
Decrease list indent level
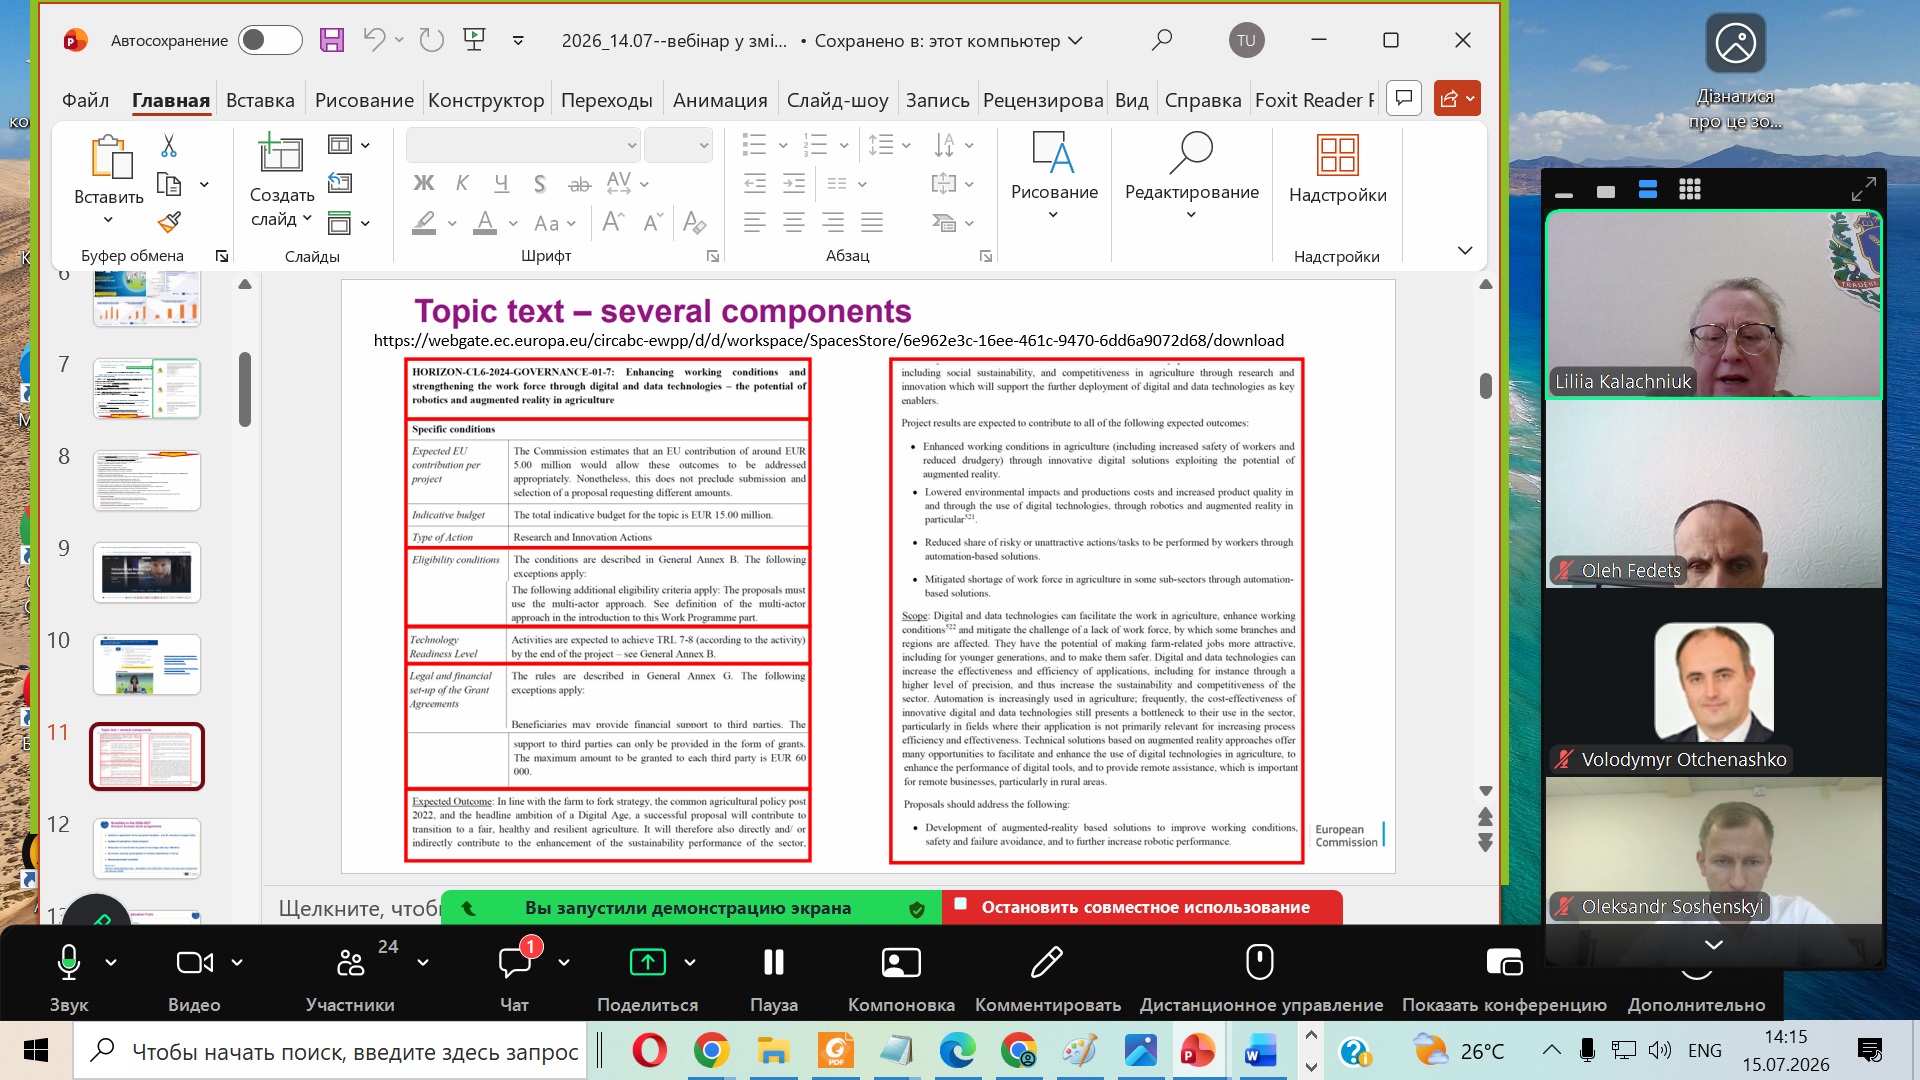pyautogui.click(x=755, y=183)
